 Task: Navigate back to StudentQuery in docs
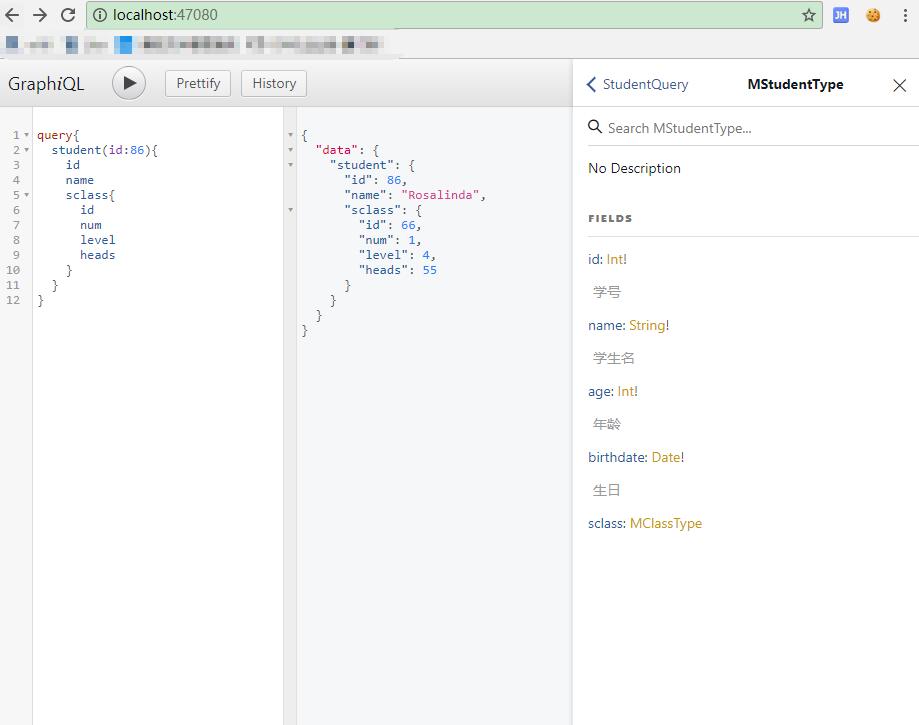click(645, 85)
